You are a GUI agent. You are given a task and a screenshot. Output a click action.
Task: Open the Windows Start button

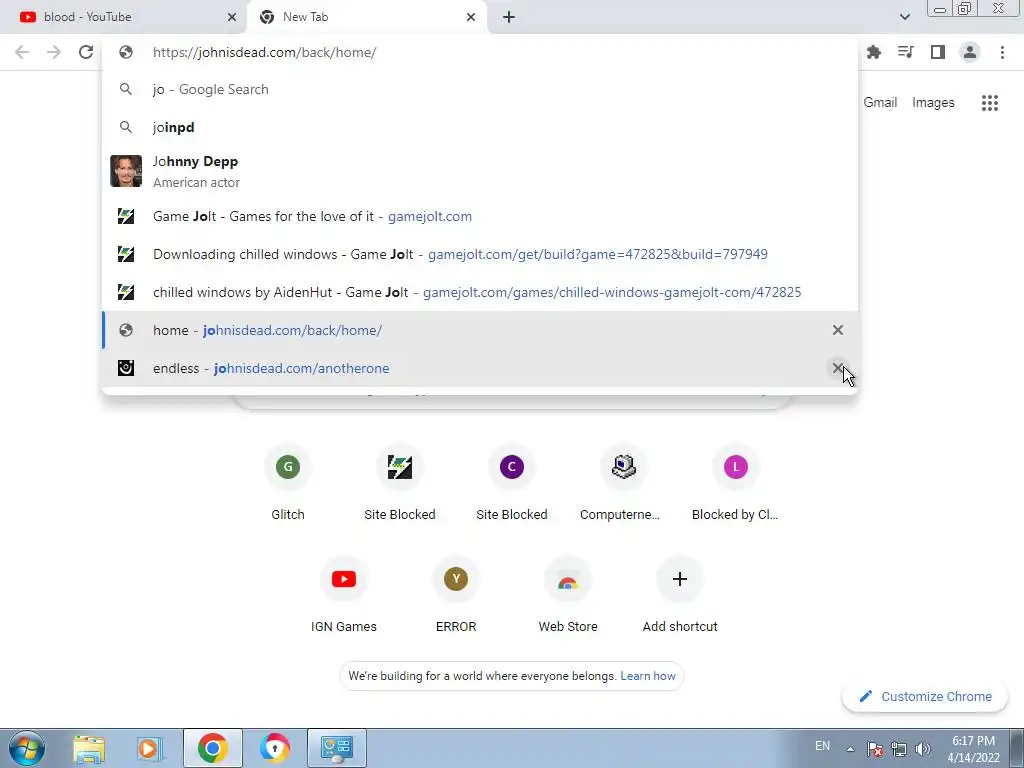point(27,748)
